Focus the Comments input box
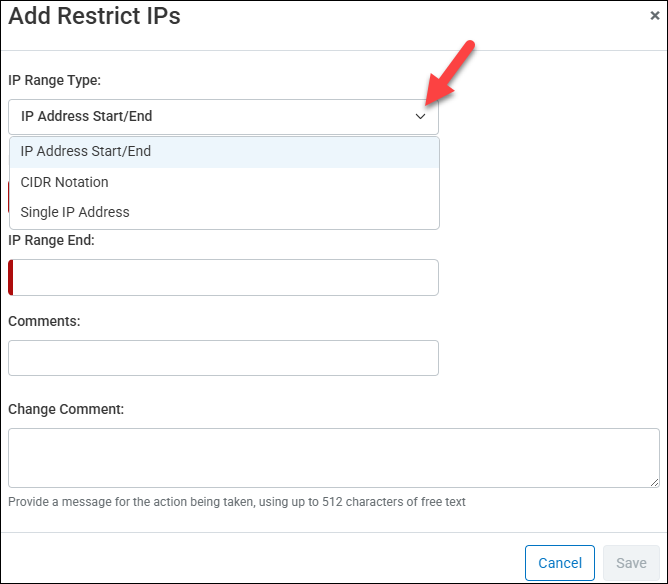Screen dimensions: 668x584 223,358
